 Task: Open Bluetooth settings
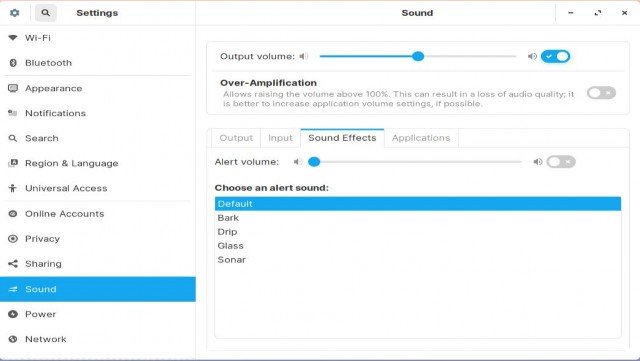coord(98,63)
